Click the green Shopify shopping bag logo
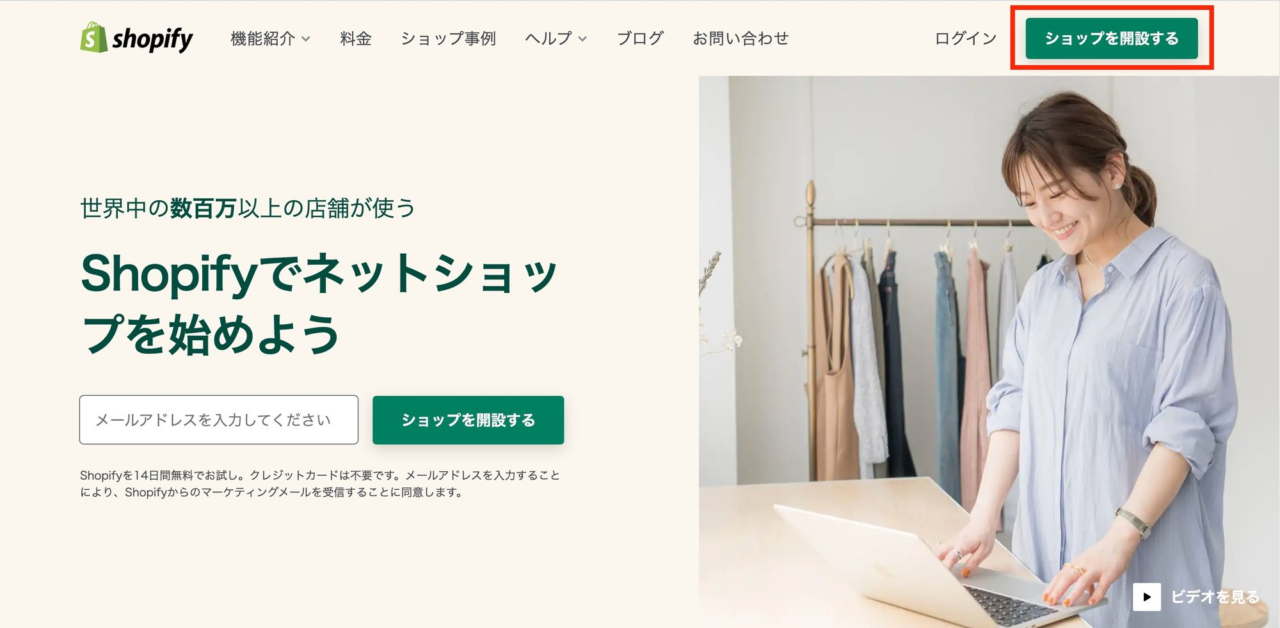This screenshot has height=628, width=1280. tap(94, 38)
